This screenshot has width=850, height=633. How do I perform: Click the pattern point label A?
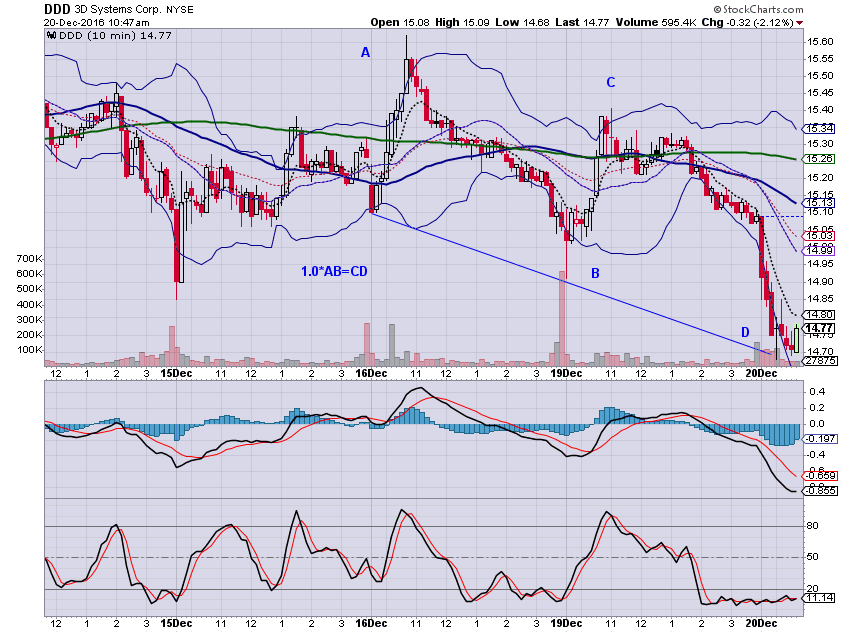click(365, 53)
